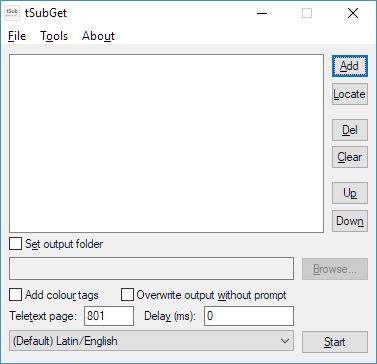Click the tSubGet app icon in title bar

(x=12, y=13)
